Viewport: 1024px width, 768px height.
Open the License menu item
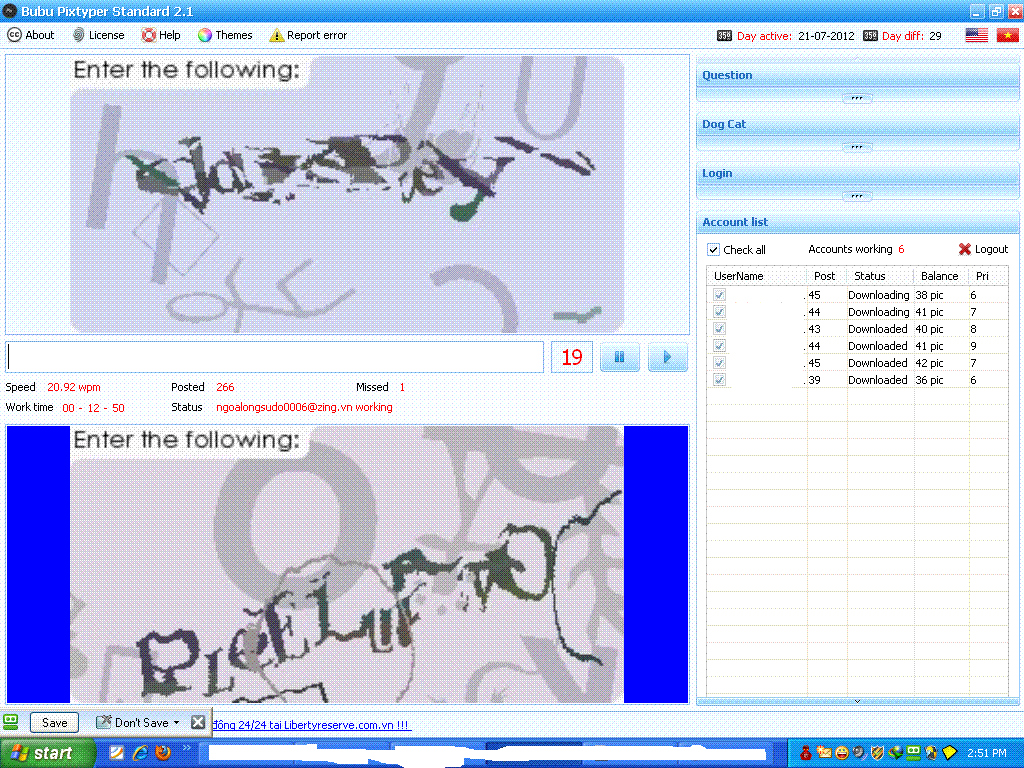[x=99, y=35]
